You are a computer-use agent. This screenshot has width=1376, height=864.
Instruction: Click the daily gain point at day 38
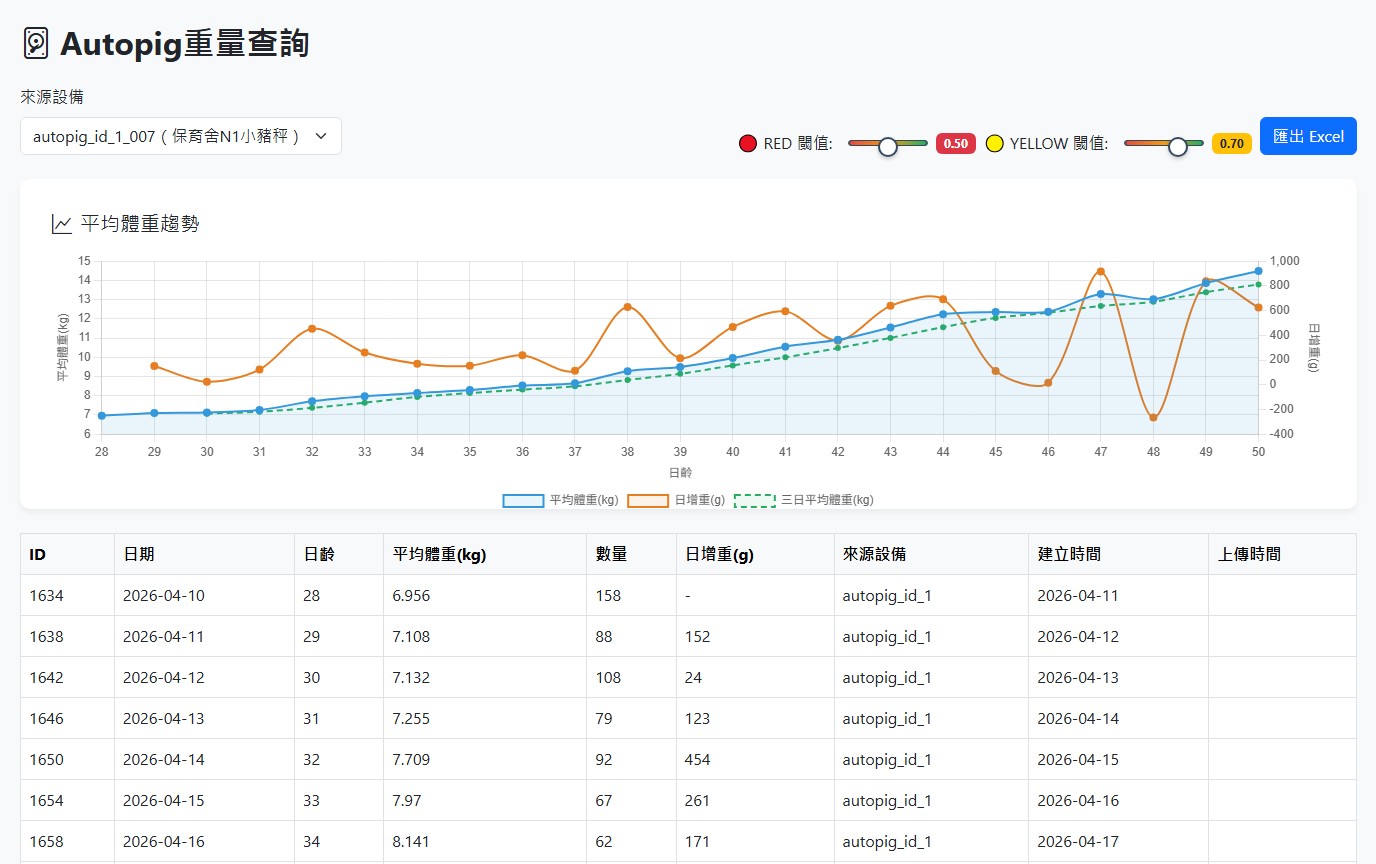point(627,307)
